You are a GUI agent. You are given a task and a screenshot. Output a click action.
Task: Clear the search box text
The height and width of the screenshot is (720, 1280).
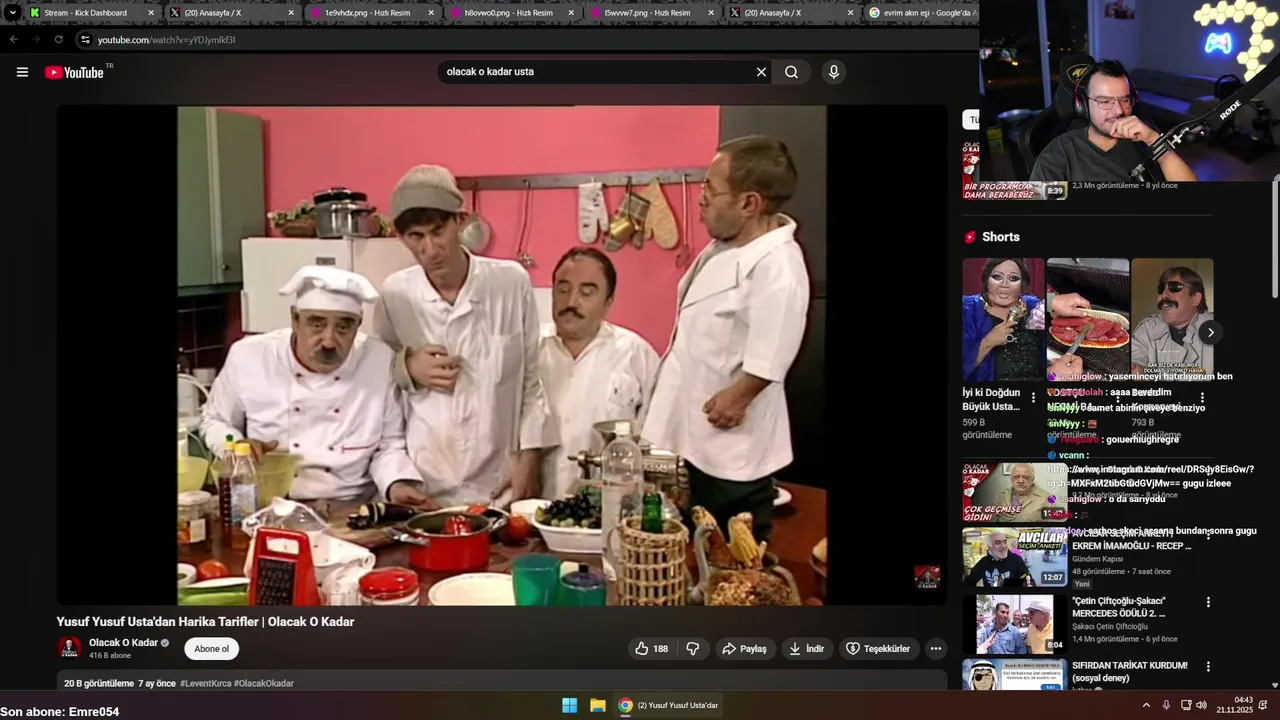coord(761,72)
